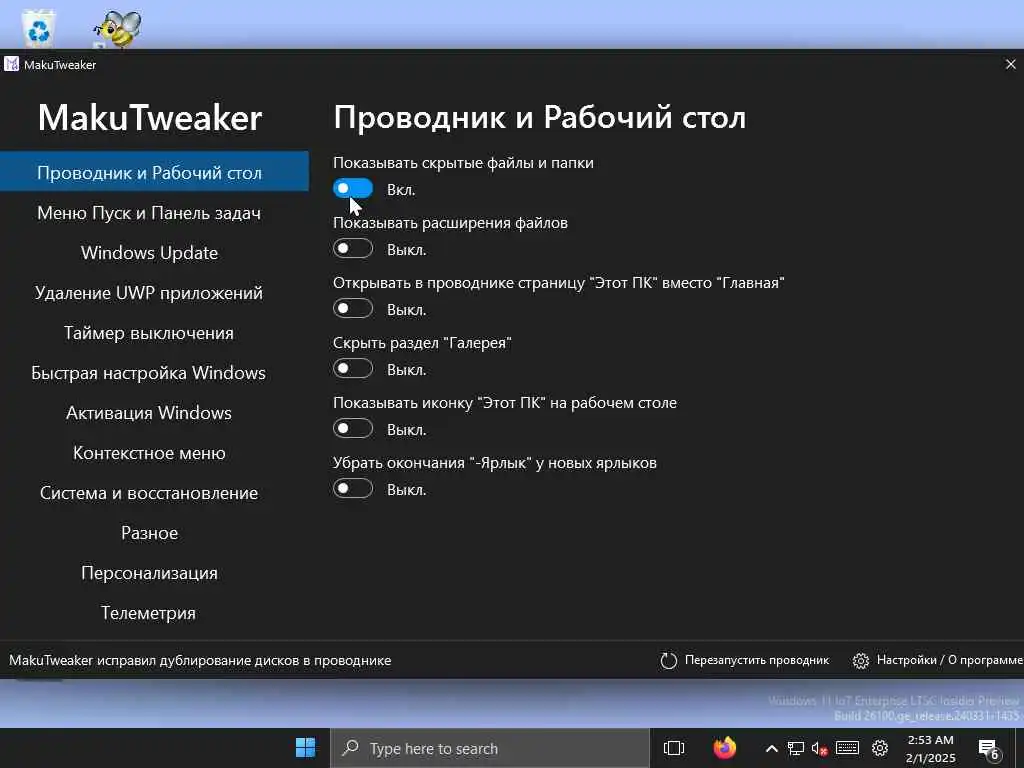Open "Настройки / О программе"
1024x768 pixels.
click(950, 660)
